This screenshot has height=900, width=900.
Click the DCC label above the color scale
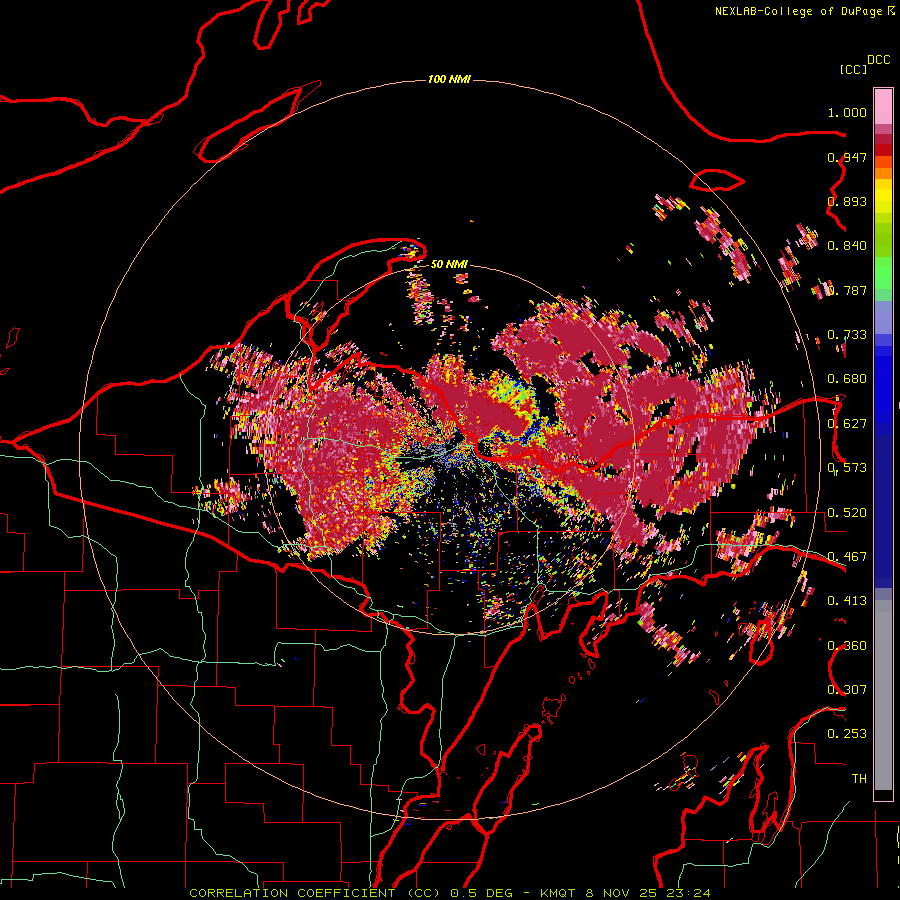pyautogui.click(x=879, y=60)
